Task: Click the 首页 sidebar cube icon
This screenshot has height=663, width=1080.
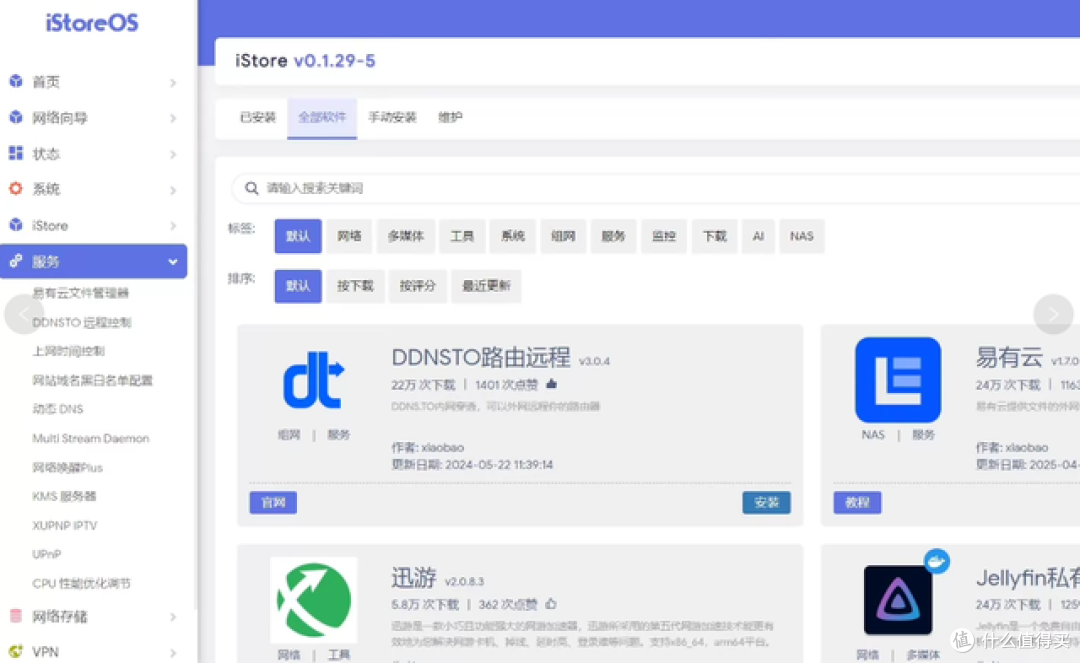Action: click(16, 81)
